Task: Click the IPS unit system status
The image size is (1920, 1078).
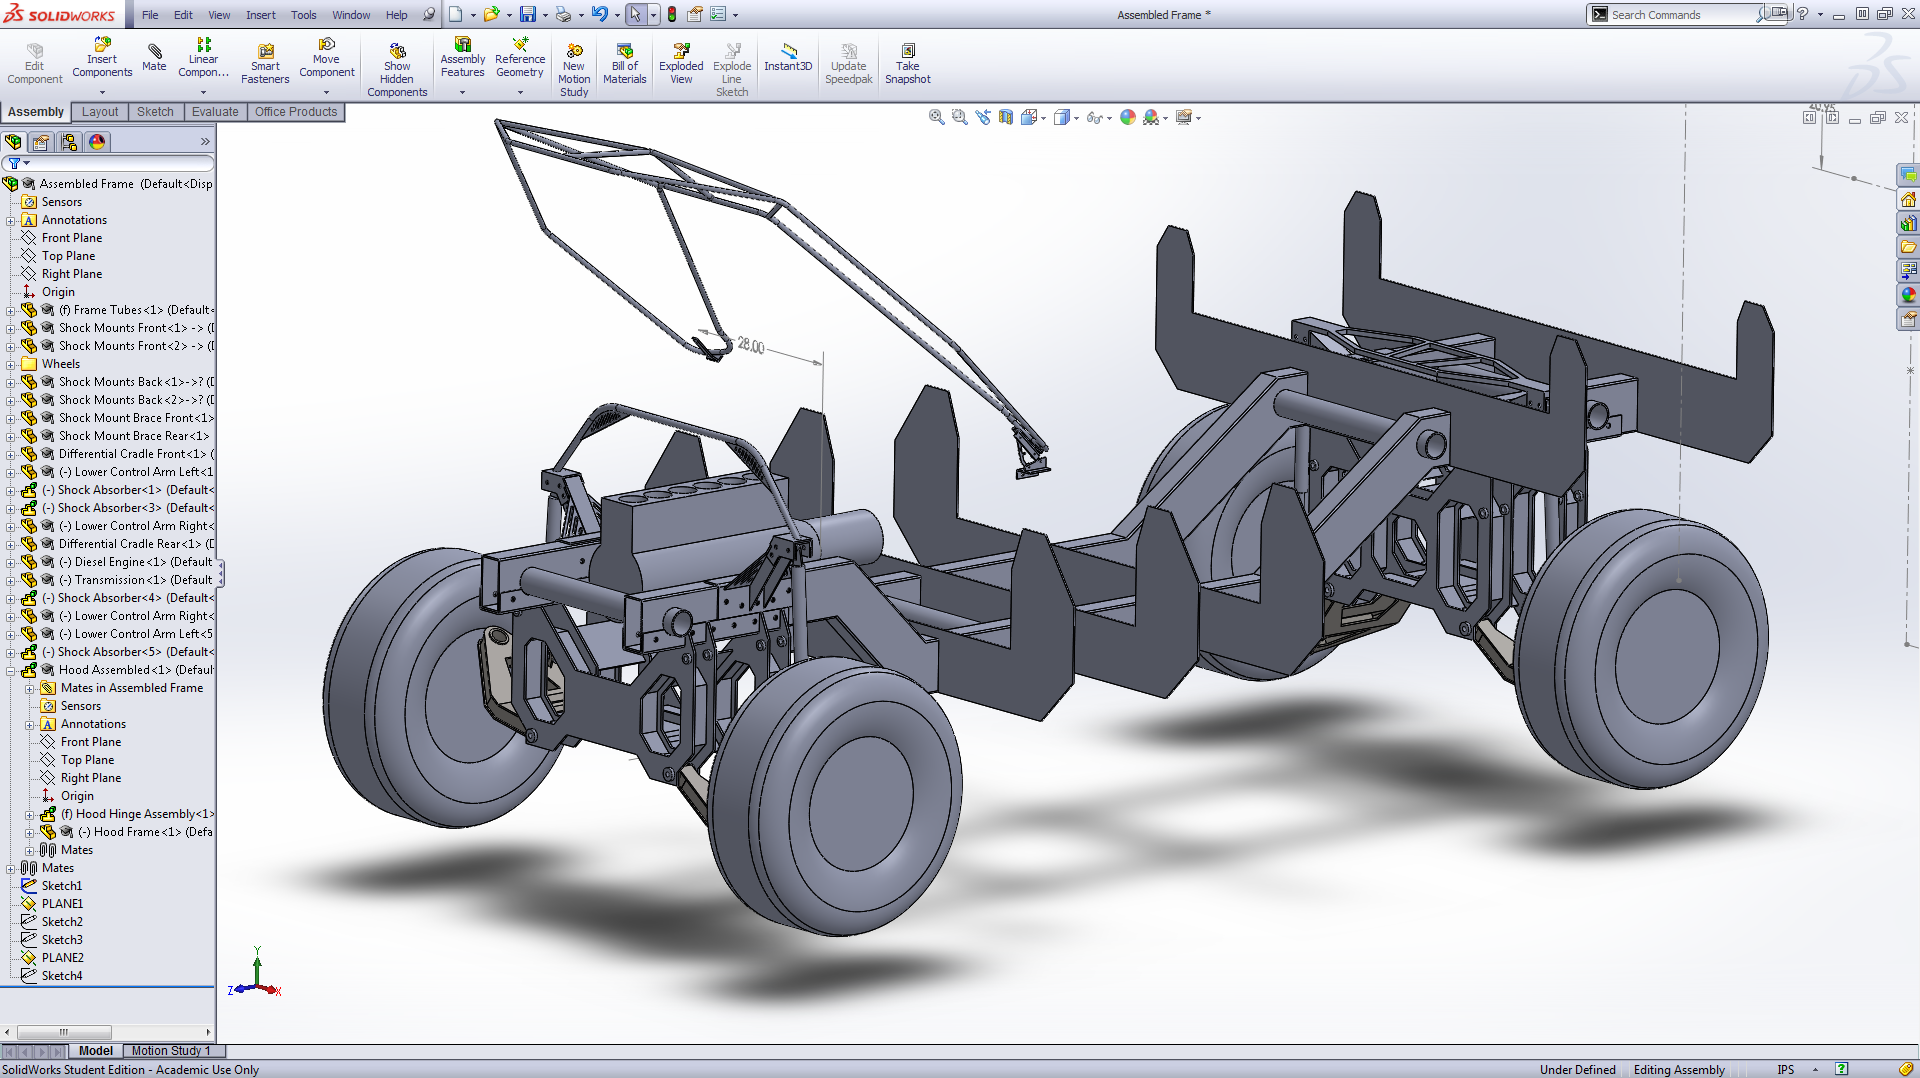Action: [x=1785, y=1070]
